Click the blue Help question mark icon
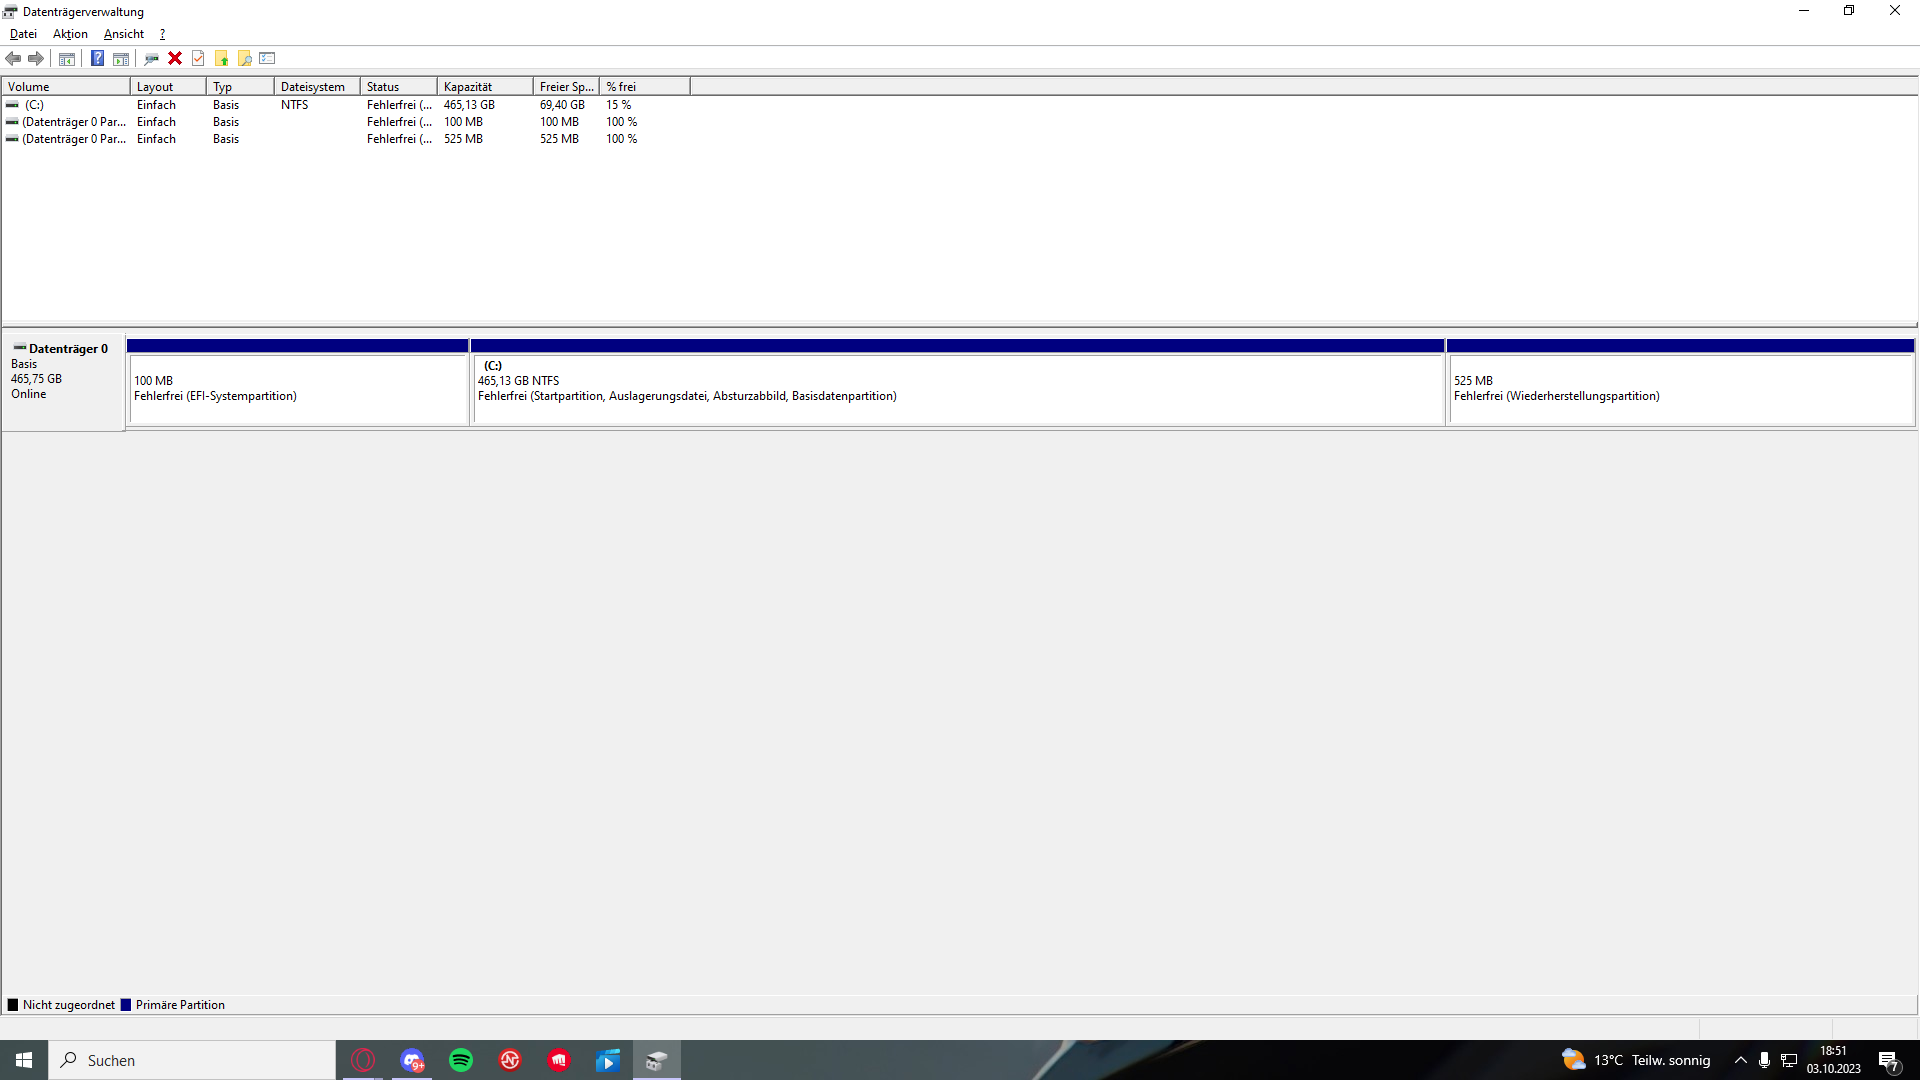The height and width of the screenshot is (1080, 1920). coord(97,58)
